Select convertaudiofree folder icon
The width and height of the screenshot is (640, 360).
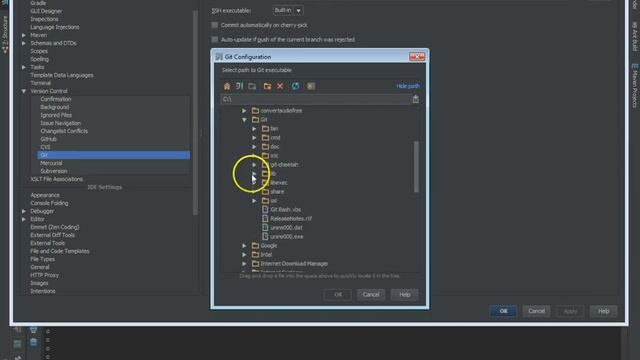tap(256, 111)
